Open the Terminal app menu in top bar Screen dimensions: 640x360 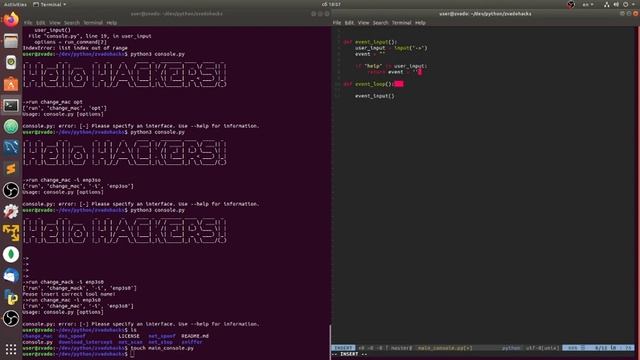point(49,4)
